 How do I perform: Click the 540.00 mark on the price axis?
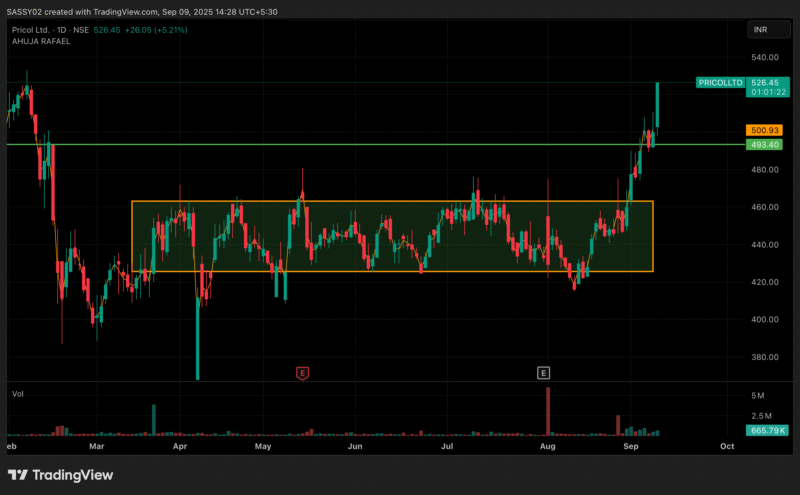click(x=764, y=58)
